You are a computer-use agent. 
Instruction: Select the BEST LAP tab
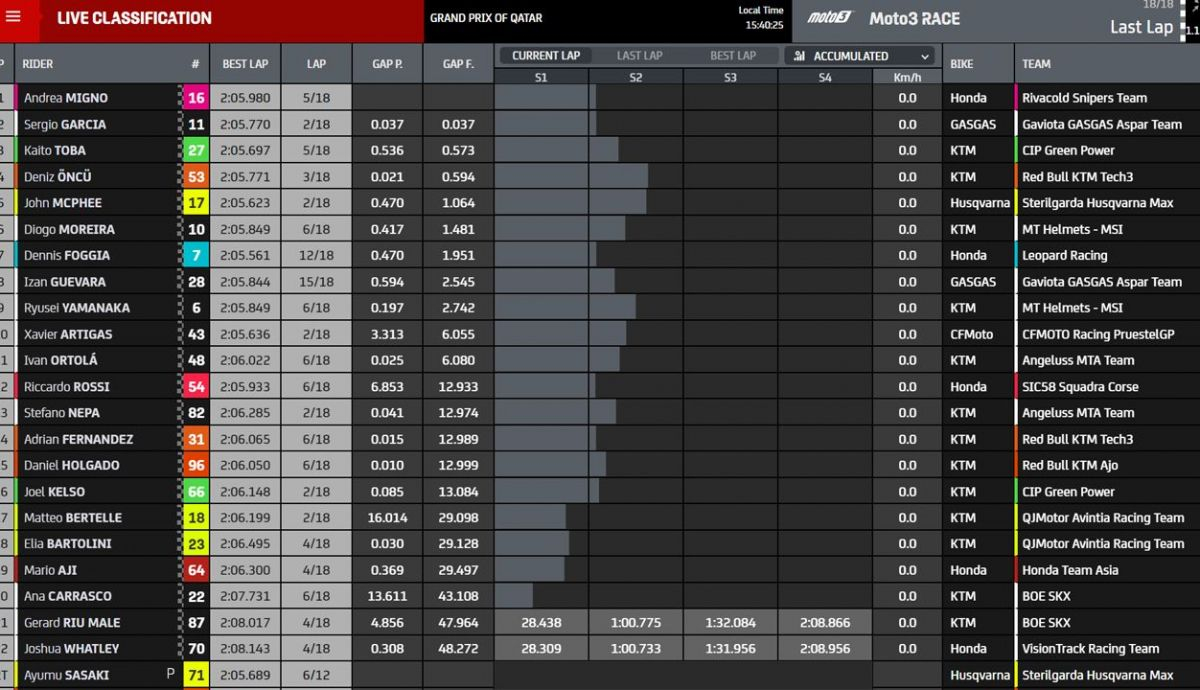(733, 56)
